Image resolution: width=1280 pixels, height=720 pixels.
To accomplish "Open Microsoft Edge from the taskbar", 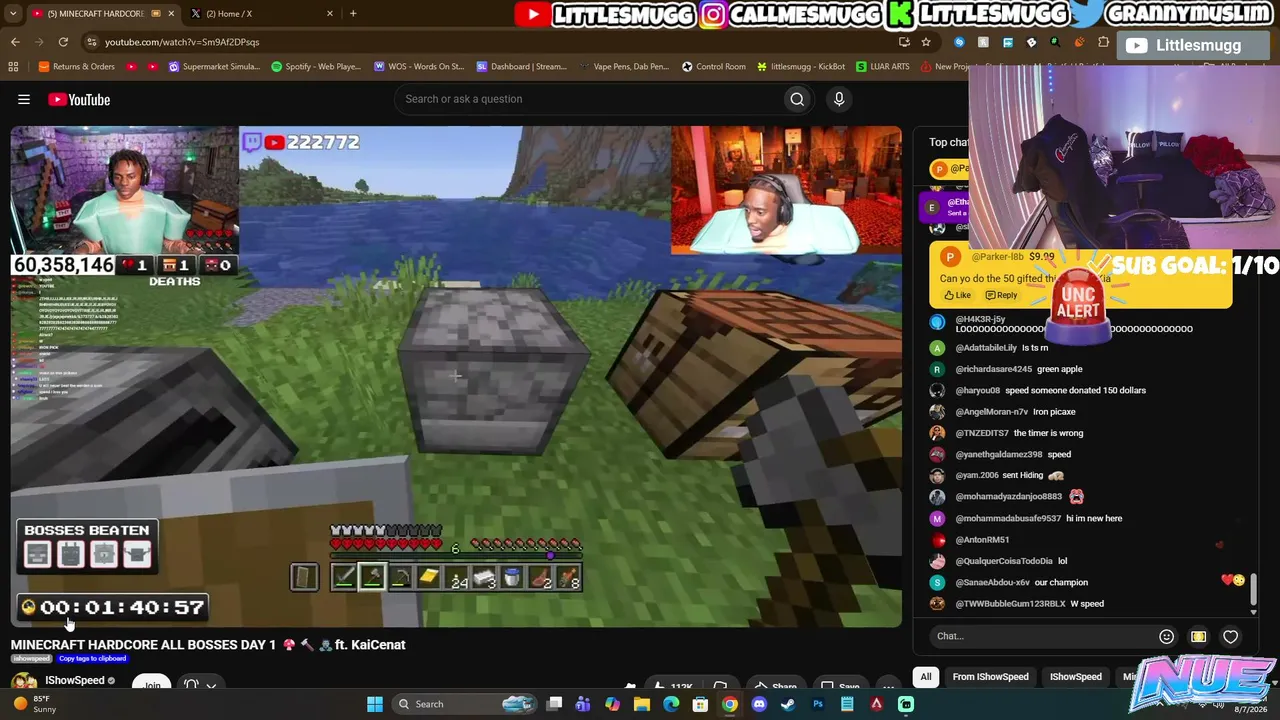I will [x=671, y=704].
